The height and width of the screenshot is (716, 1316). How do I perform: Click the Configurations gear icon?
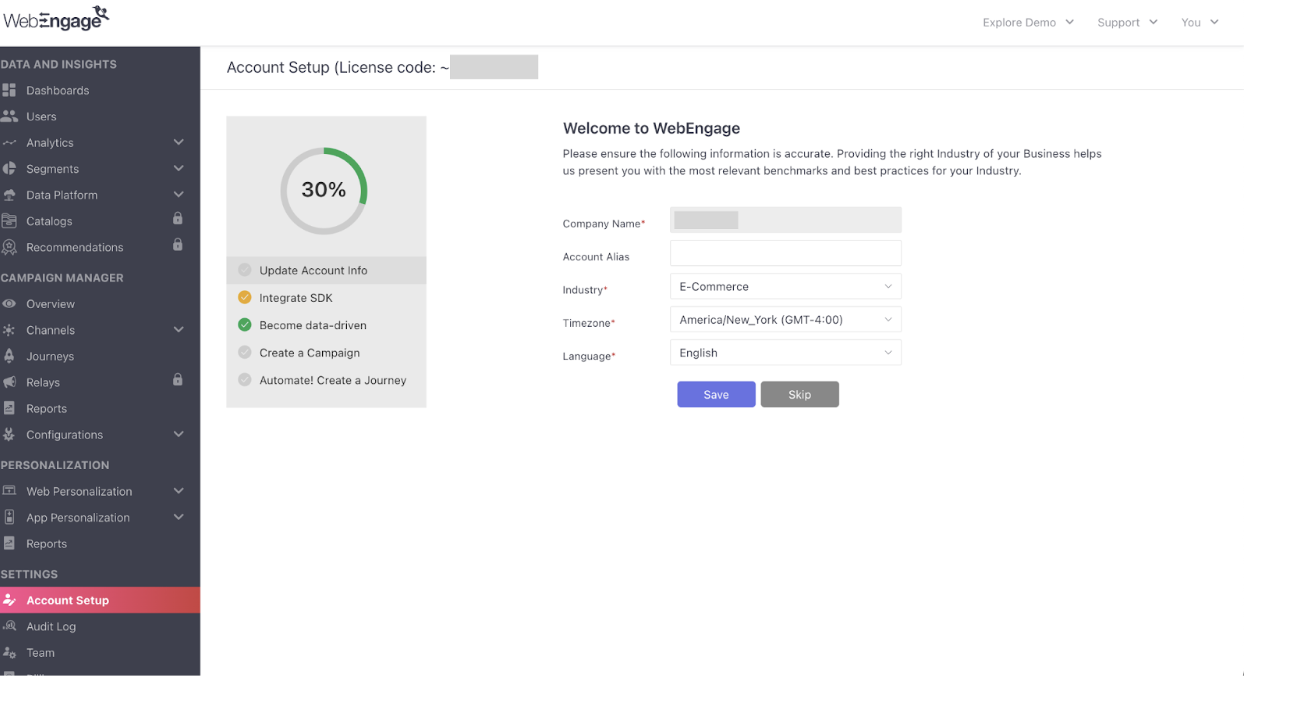coord(9,435)
